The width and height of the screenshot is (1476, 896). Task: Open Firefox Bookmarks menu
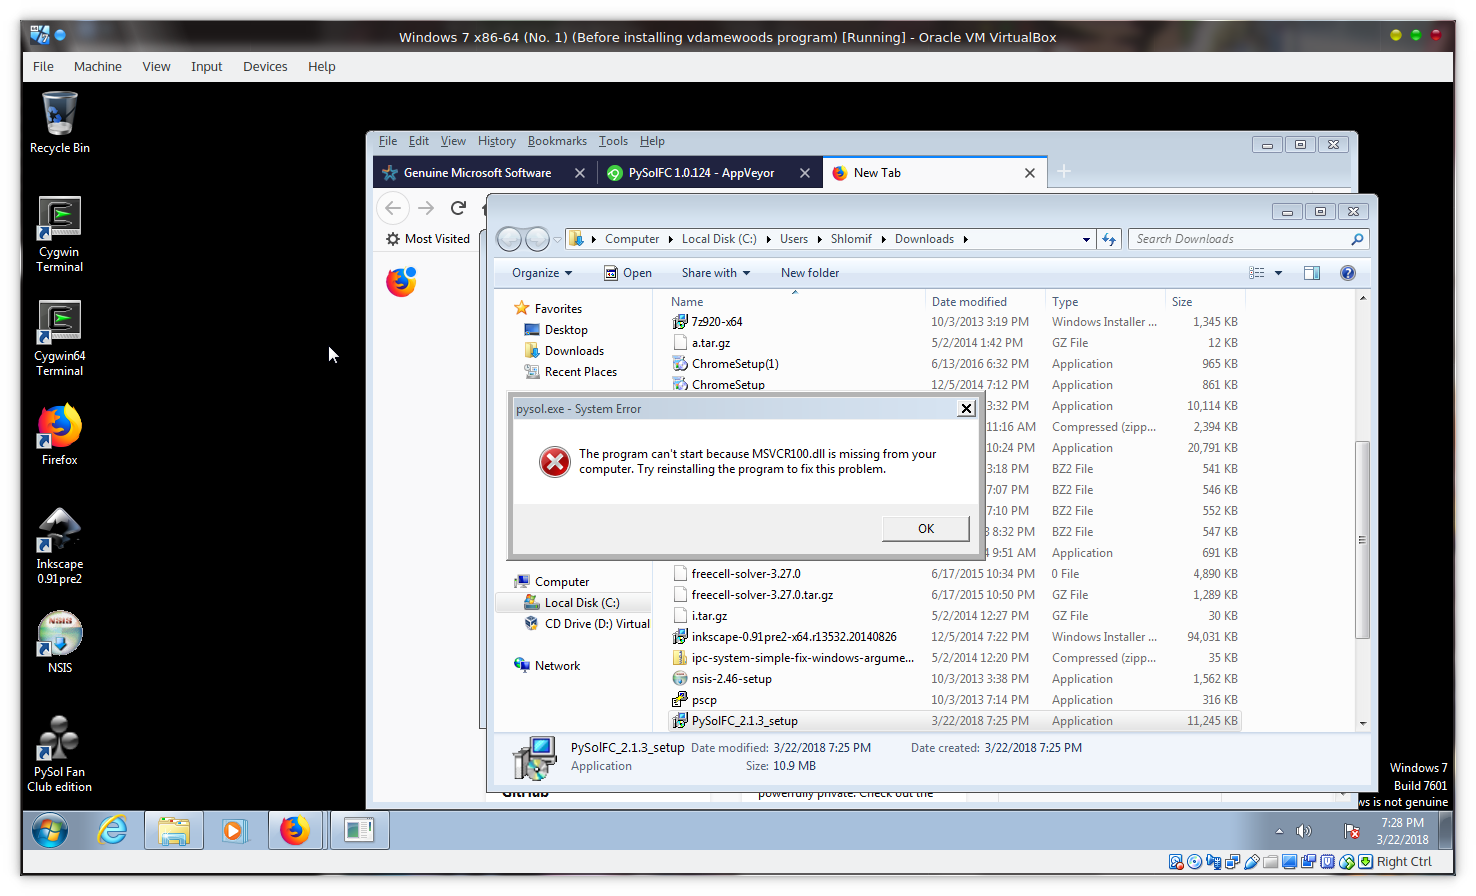557,141
